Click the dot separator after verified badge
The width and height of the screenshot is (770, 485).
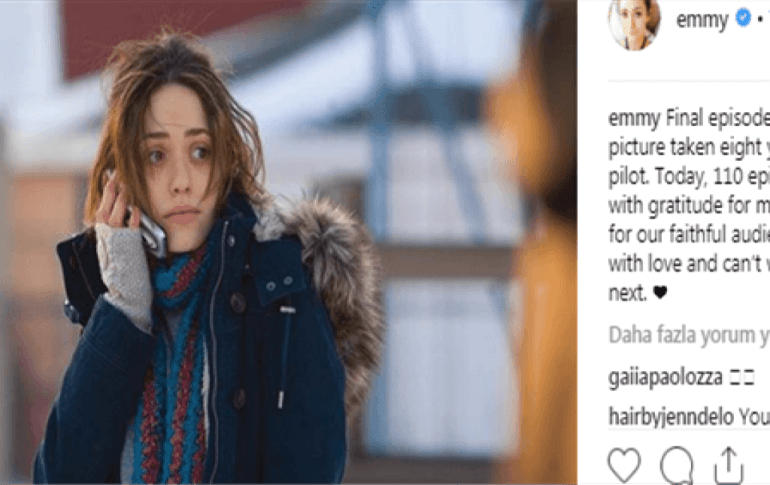[x=760, y=19]
